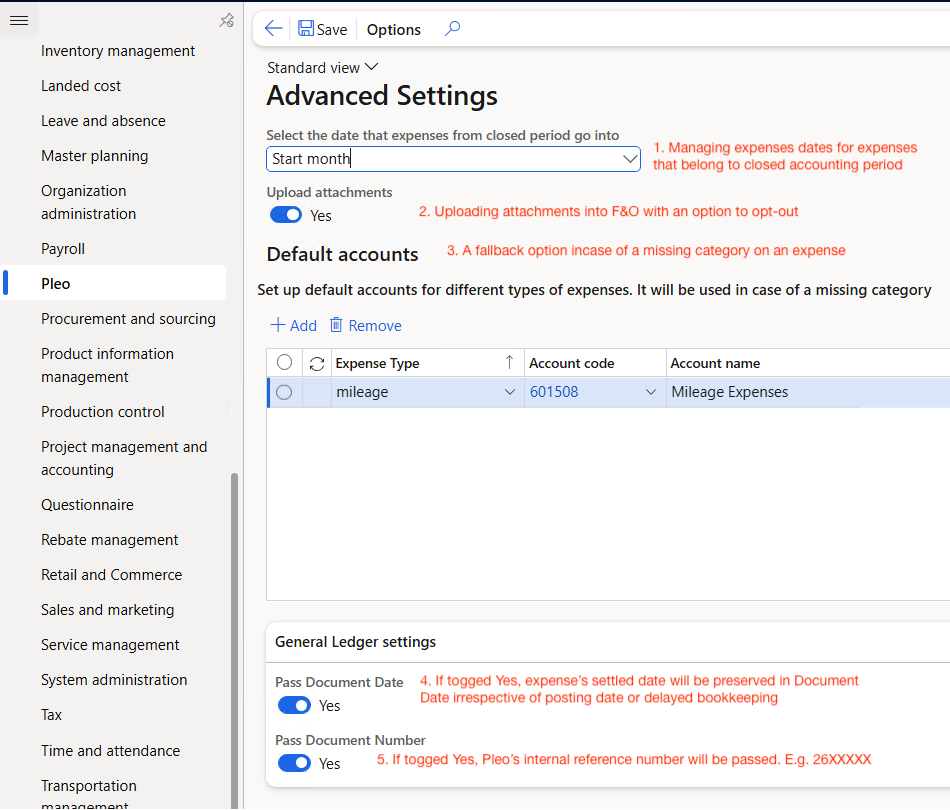Open Procurement and sourcing module
The image size is (950, 810).
[x=128, y=319]
